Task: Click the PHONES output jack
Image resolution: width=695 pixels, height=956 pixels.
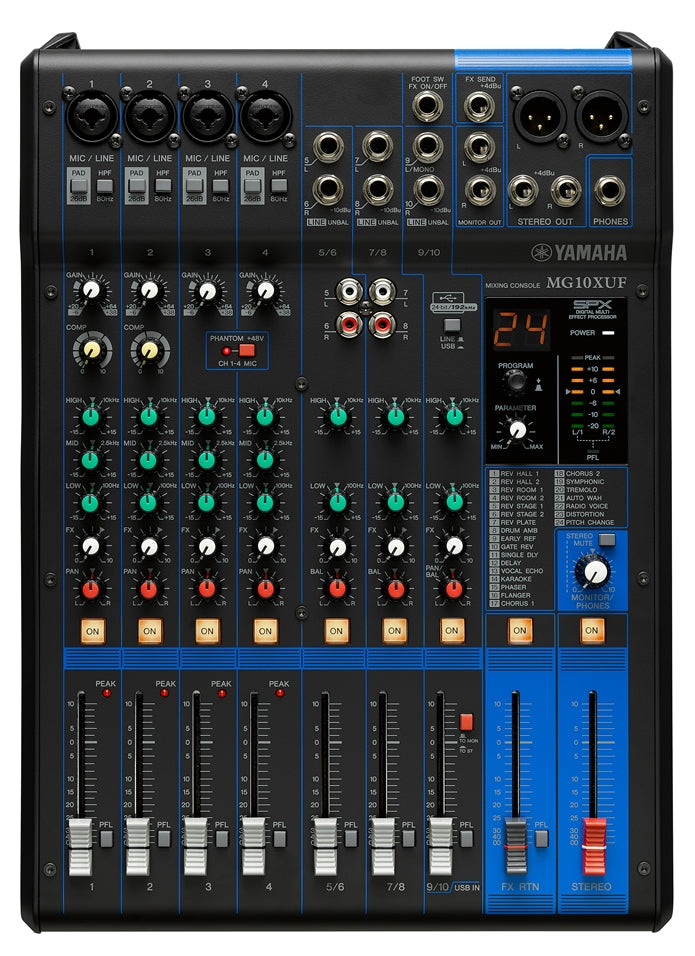Action: 610,189
